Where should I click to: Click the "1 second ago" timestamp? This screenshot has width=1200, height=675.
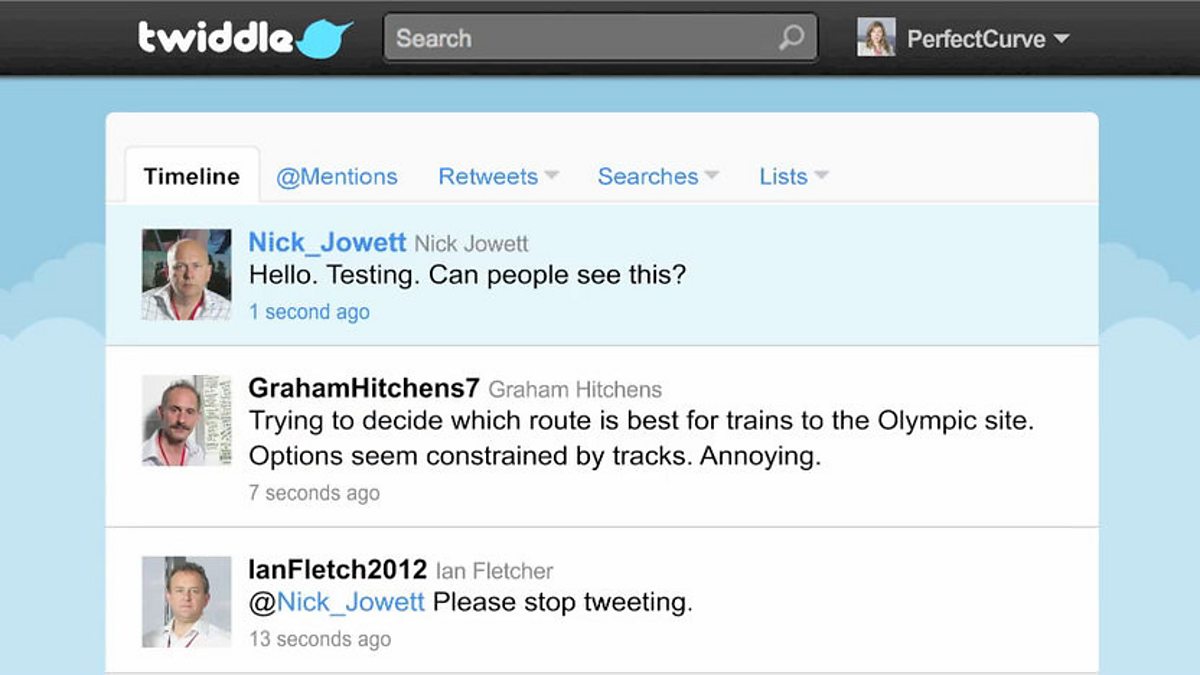click(309, 312)
